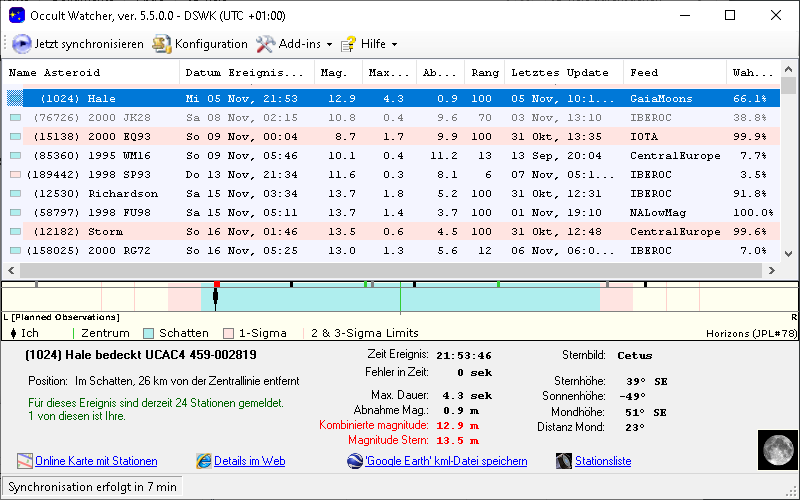Sort list by Datum Ereignis column header
The image size is (800, 500).
coord(243,73)
